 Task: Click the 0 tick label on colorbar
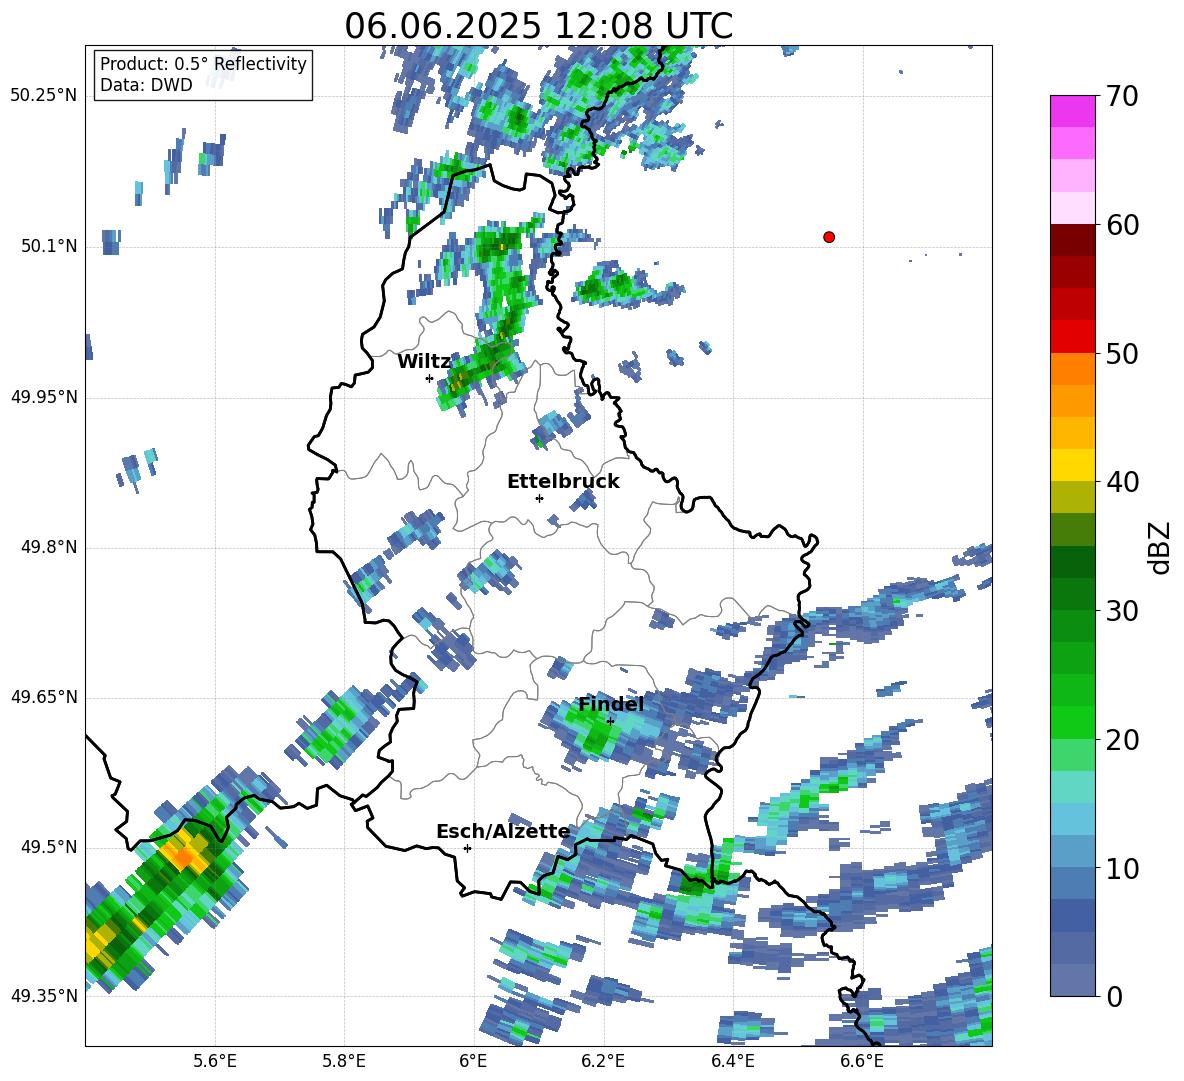1114,996
